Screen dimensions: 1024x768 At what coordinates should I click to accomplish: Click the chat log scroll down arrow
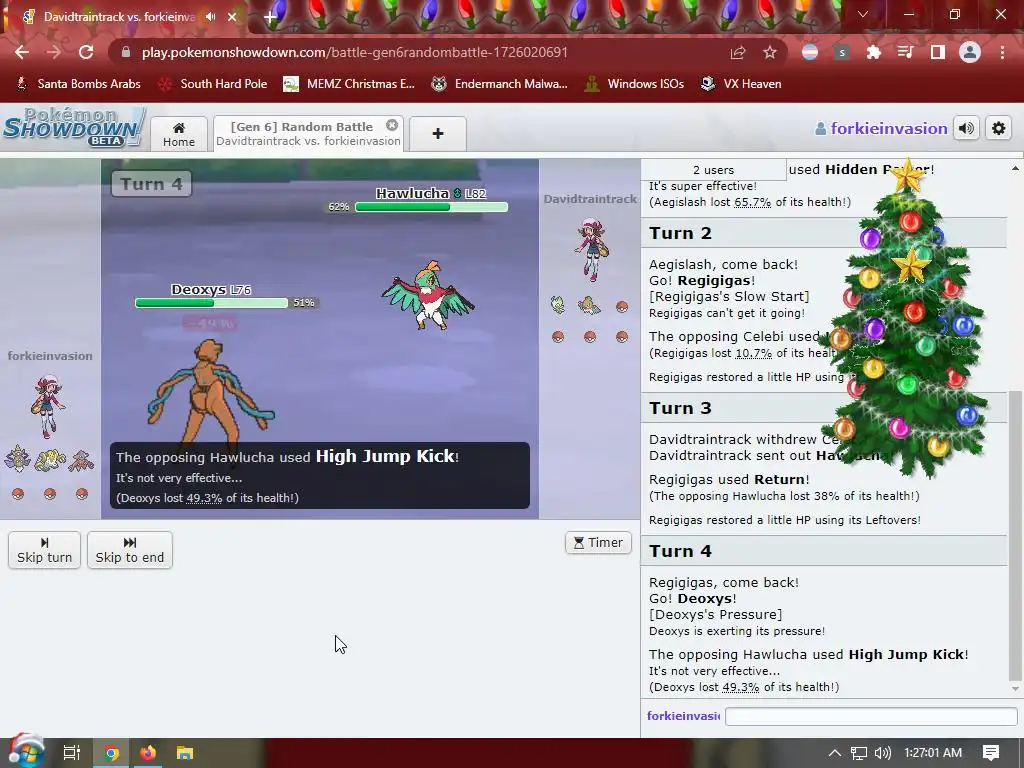1015,688
